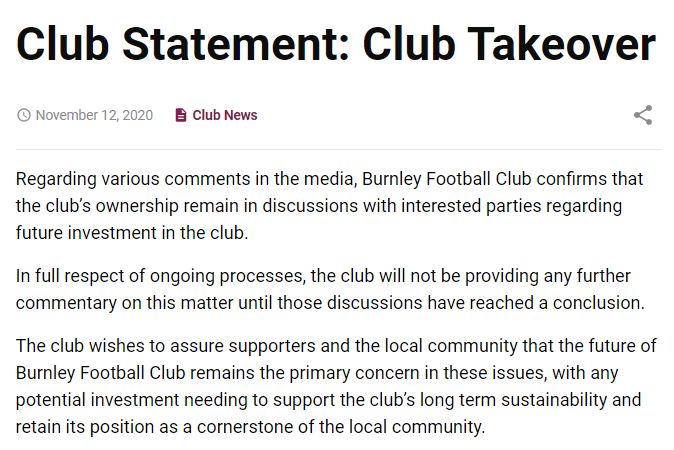Click the phrase "future investment in the club"
The height and width of the screenshot is (450, 674).
click(x=131, y=233)
